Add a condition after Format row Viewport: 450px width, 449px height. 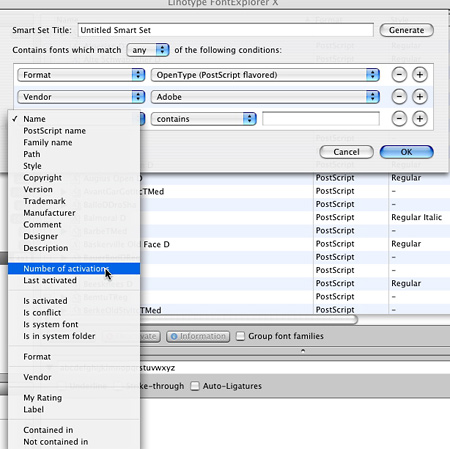point(420,75)
